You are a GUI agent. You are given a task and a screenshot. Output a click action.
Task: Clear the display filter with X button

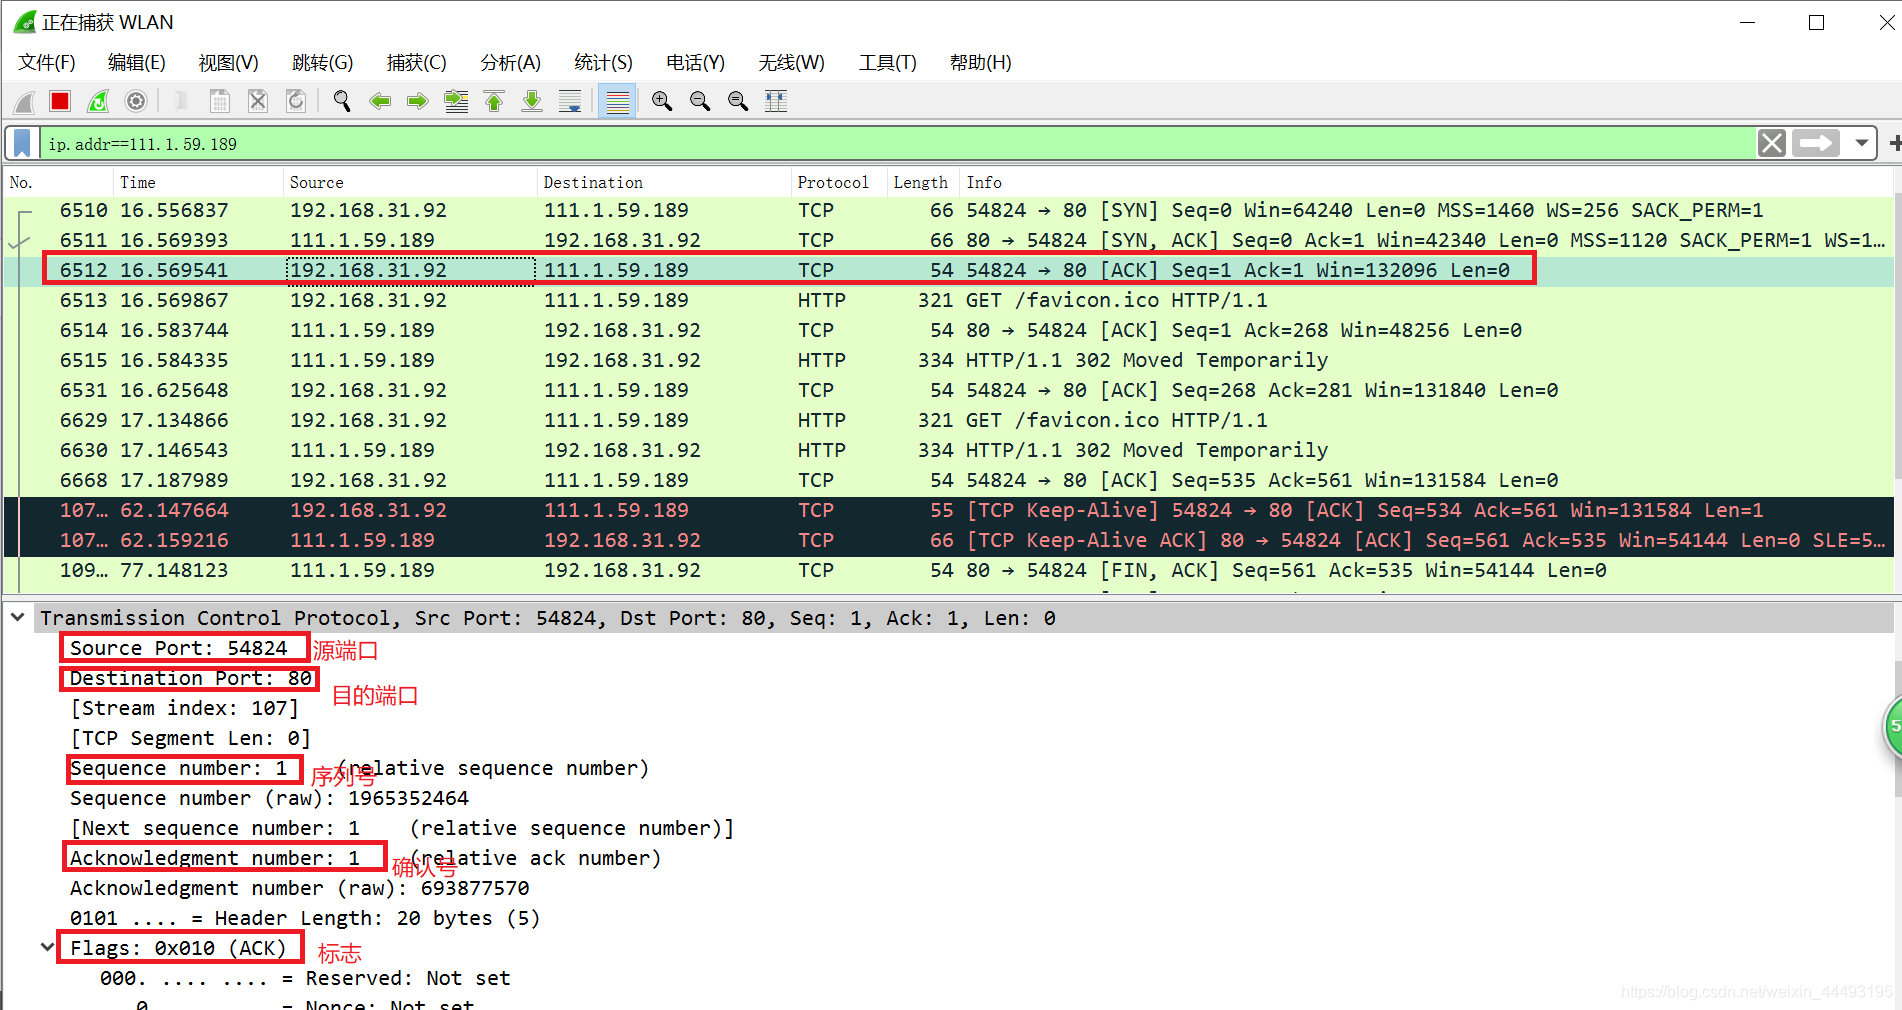click(x=1771, y=144)
